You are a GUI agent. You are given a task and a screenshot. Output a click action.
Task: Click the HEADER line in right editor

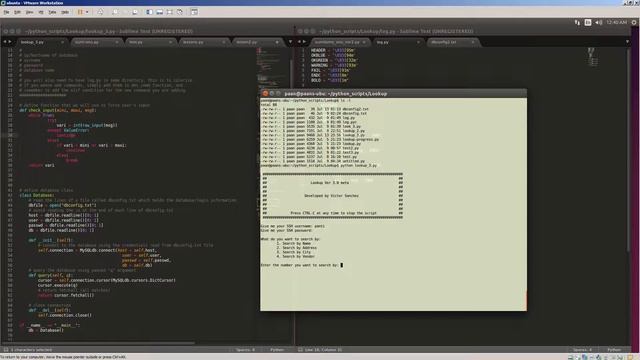333,50
